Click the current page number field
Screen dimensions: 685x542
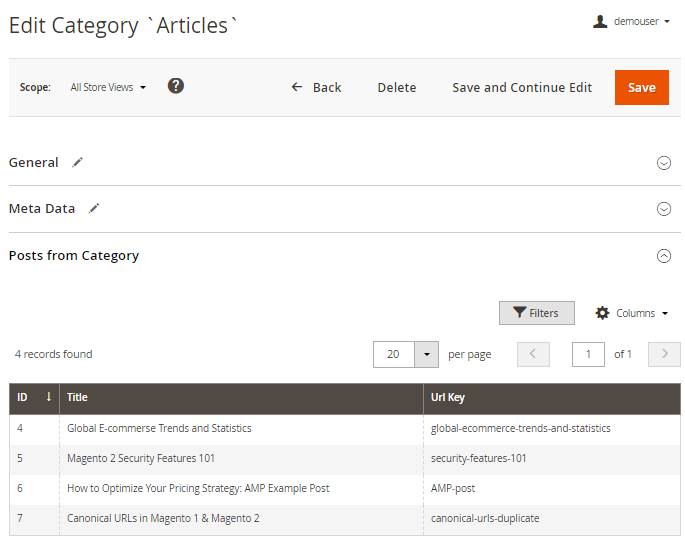(588, 354)
